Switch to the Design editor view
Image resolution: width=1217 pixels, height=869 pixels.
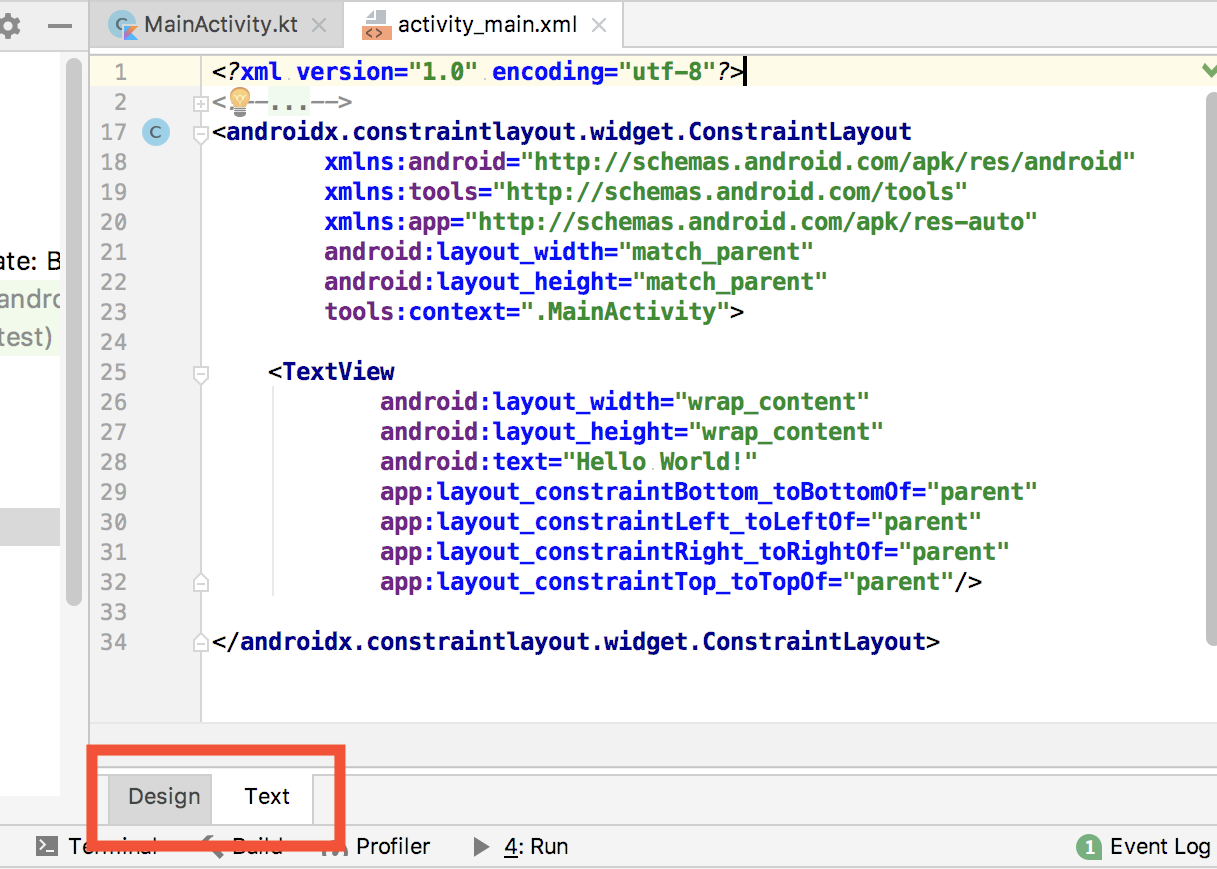coord(164,796)
